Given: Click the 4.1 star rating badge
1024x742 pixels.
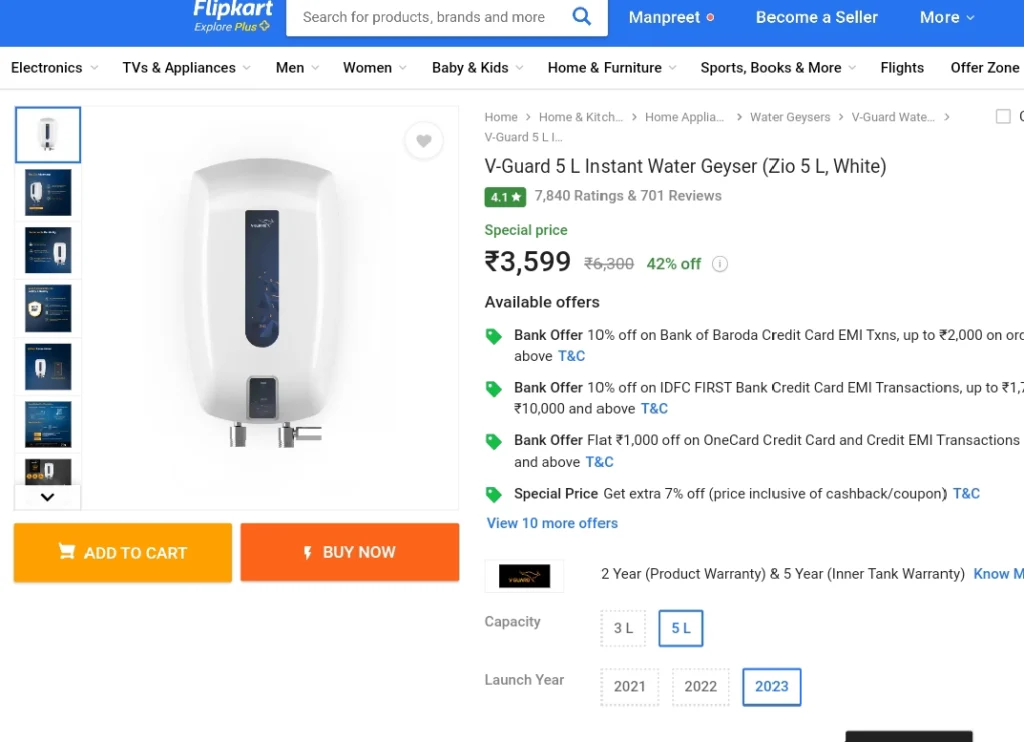Looking at the screenshot, I should 505,197.
